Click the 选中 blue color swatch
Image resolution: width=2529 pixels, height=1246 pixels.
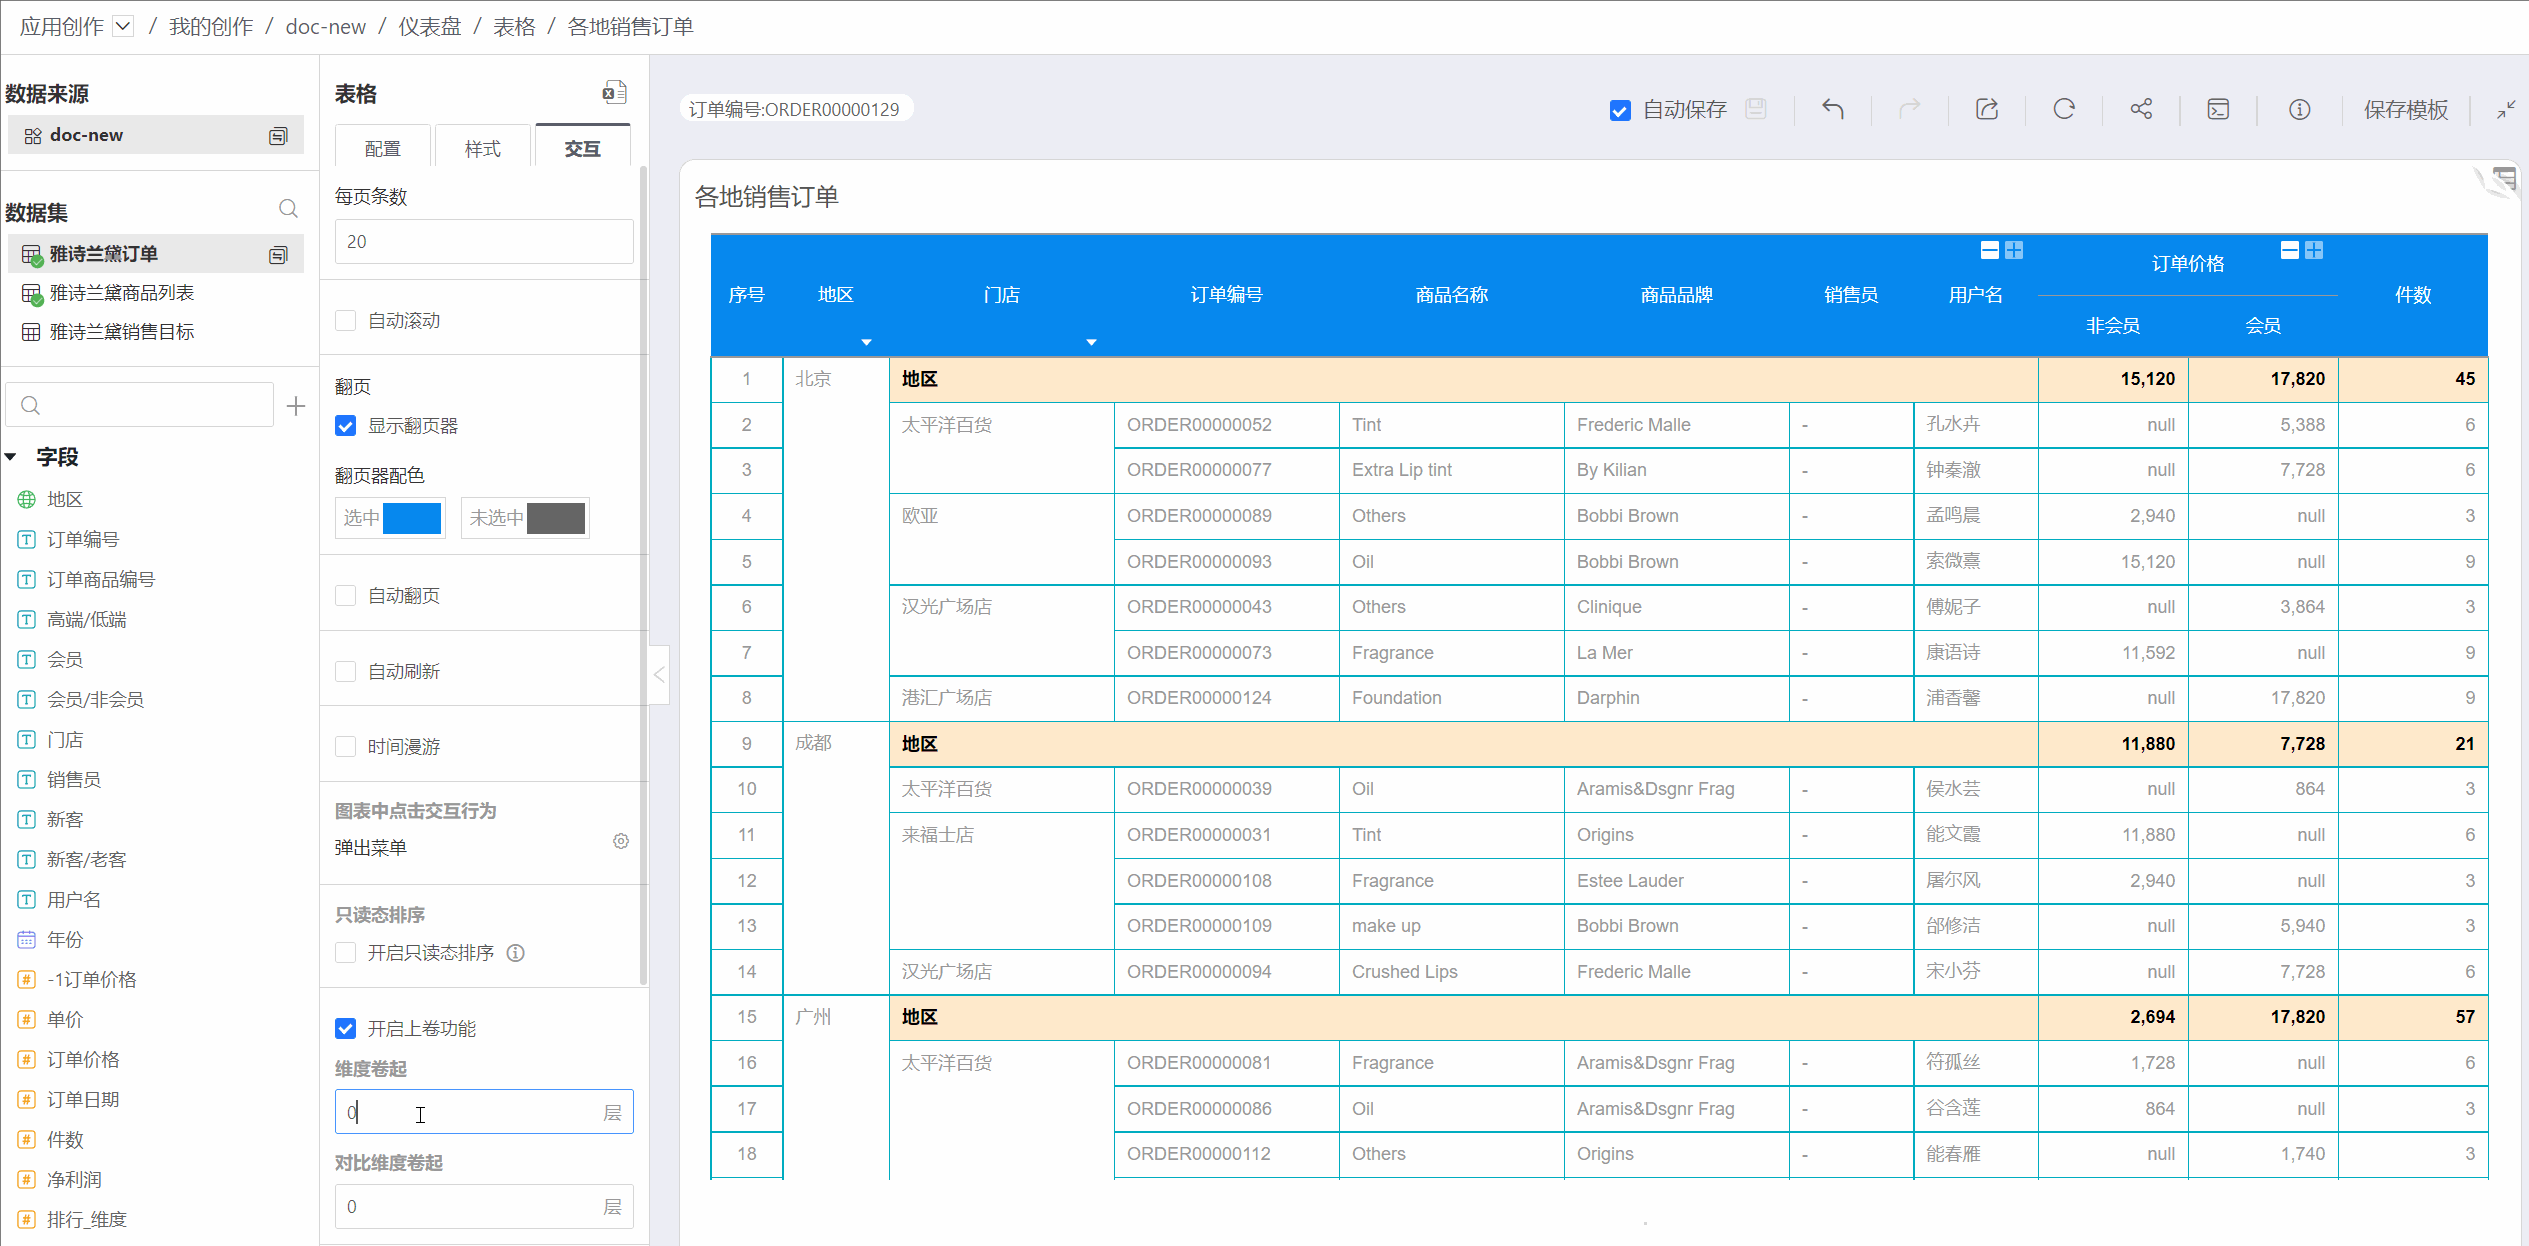[x=411, y=518]
